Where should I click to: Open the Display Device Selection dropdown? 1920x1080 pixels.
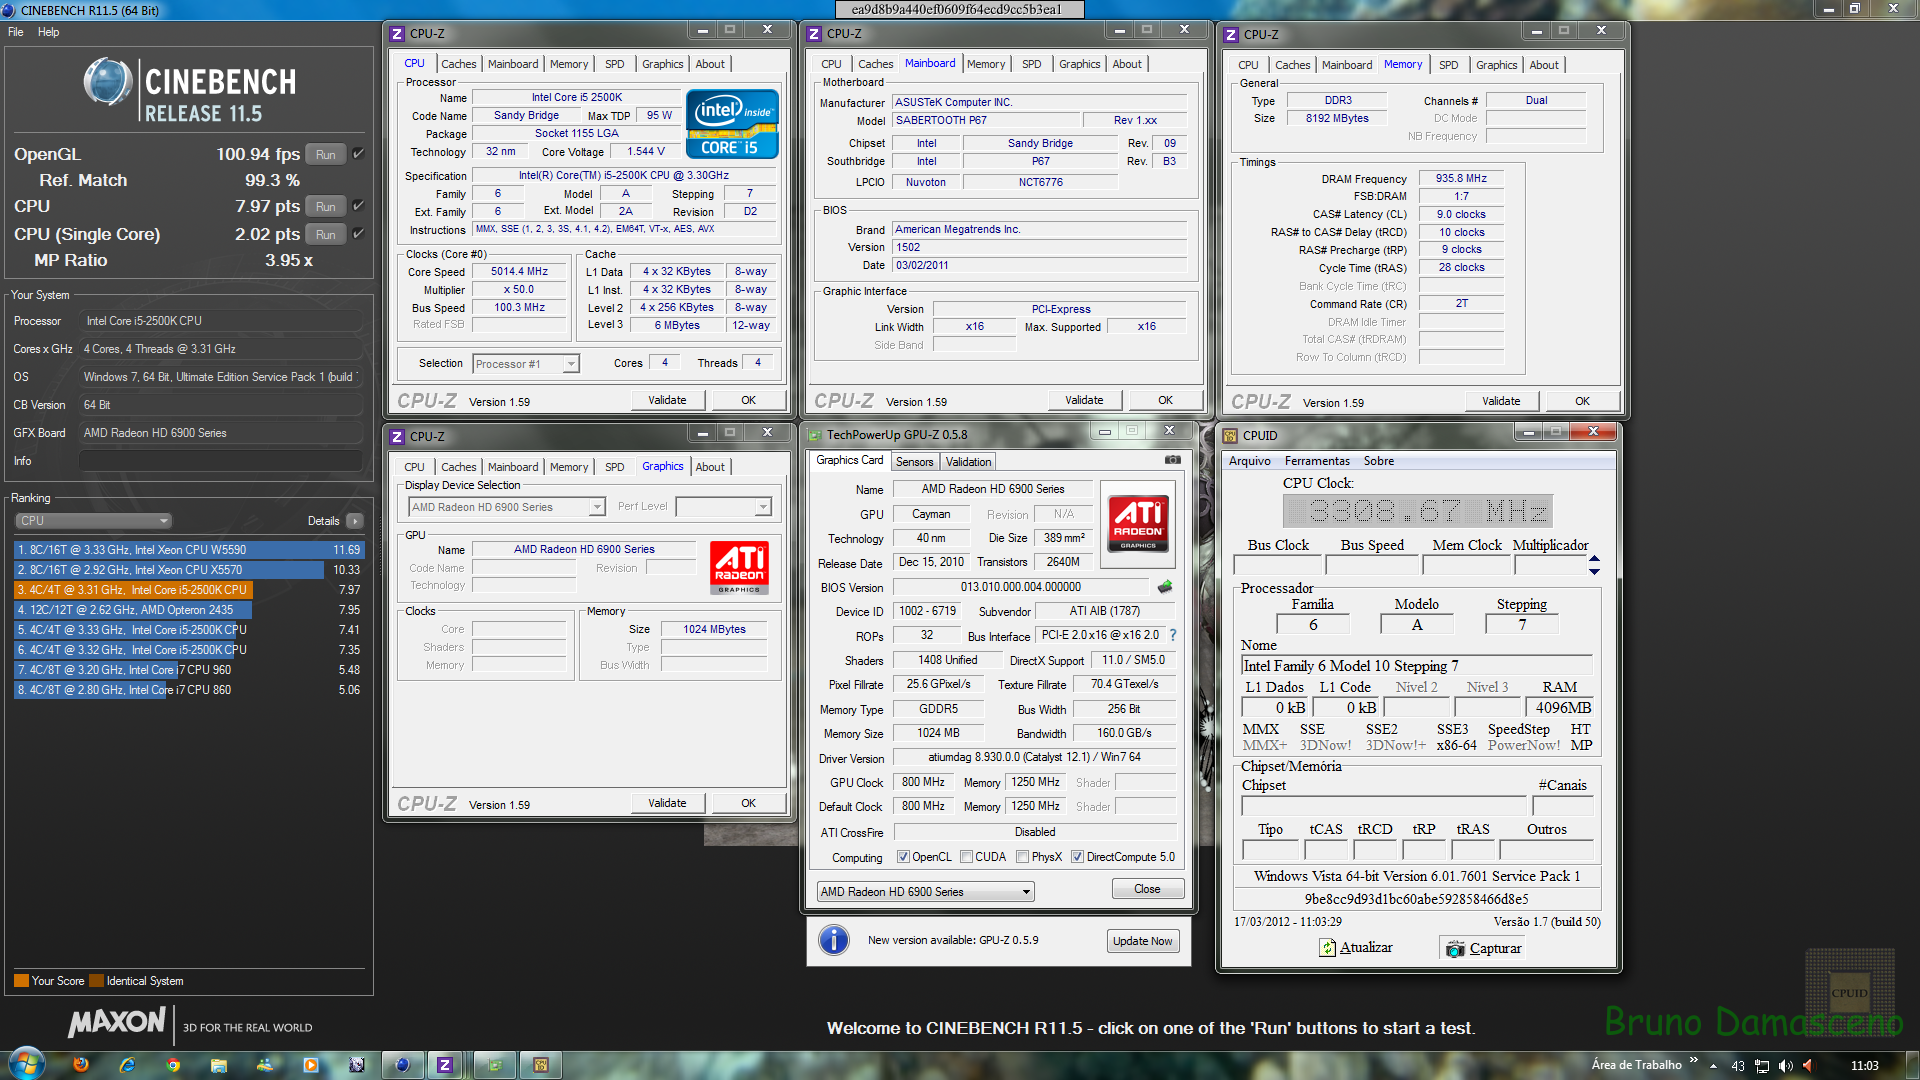tap(506, 507)
